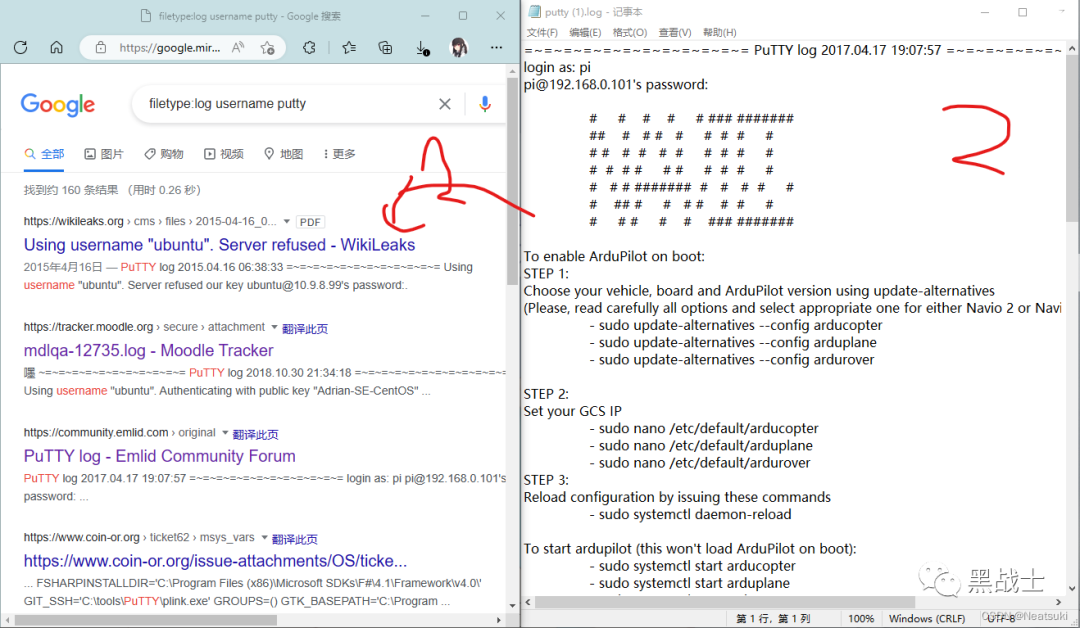Open the PuTTY log Emlid Community Forum result

(x=159, y=456)
